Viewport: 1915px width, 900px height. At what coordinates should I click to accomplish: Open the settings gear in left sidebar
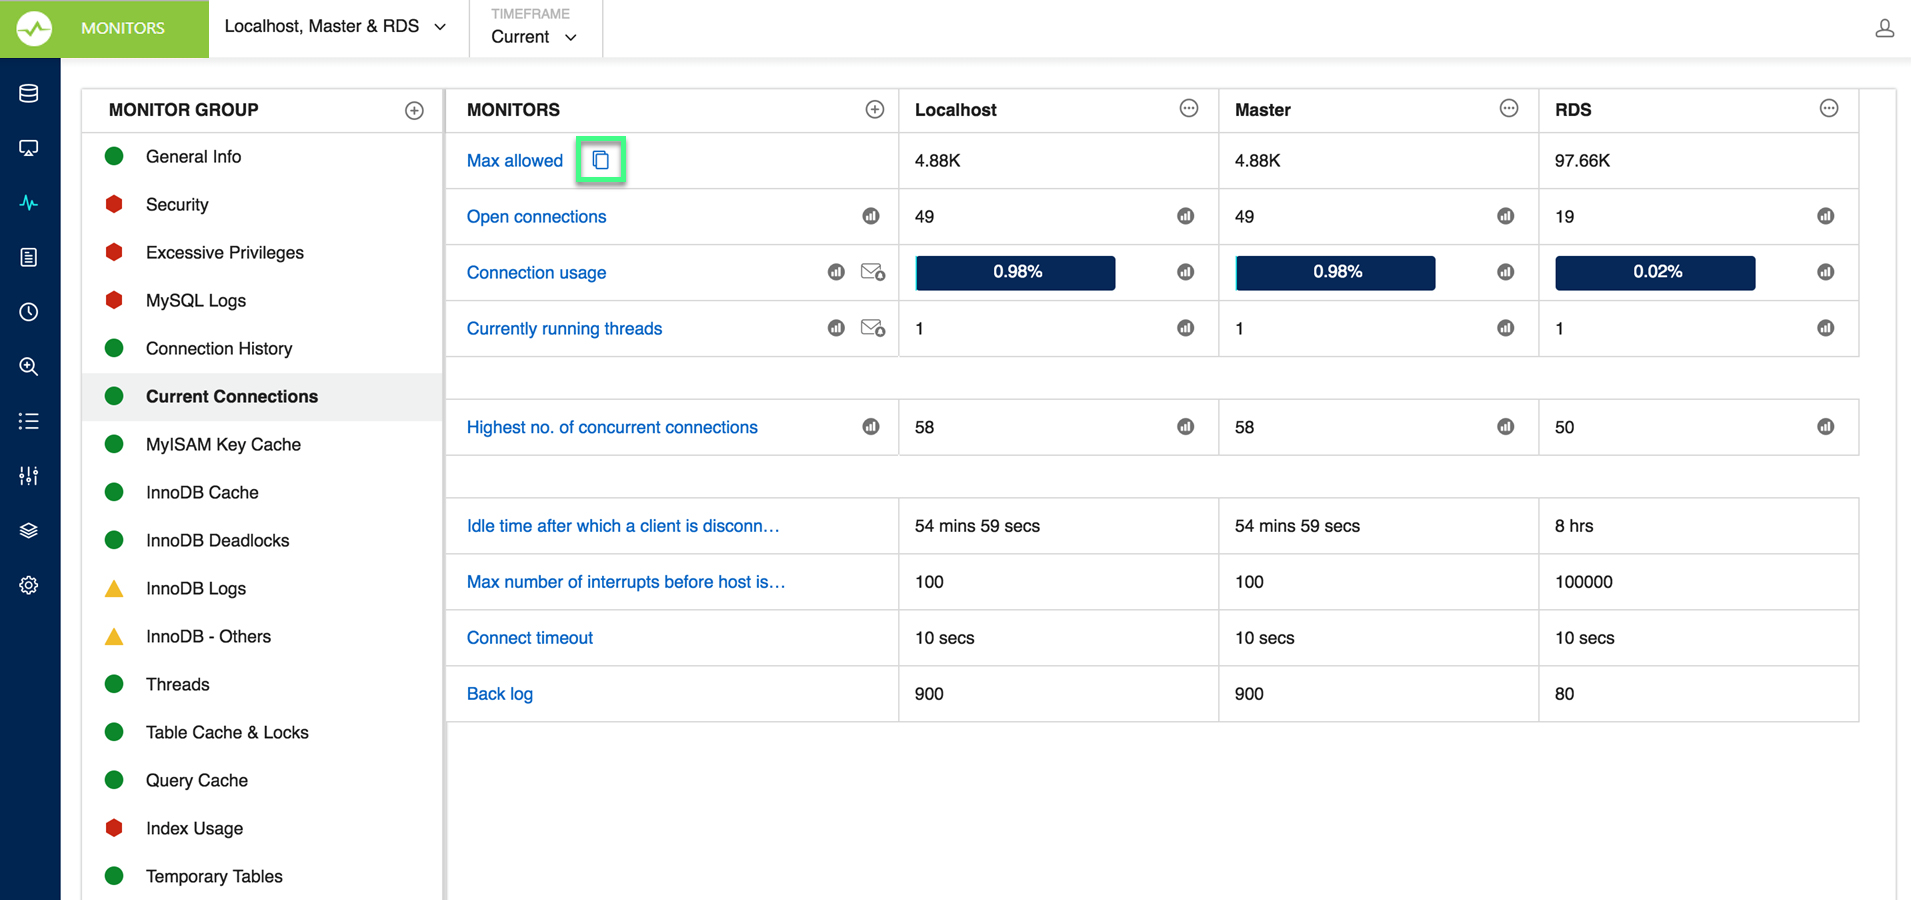[29, 585]
